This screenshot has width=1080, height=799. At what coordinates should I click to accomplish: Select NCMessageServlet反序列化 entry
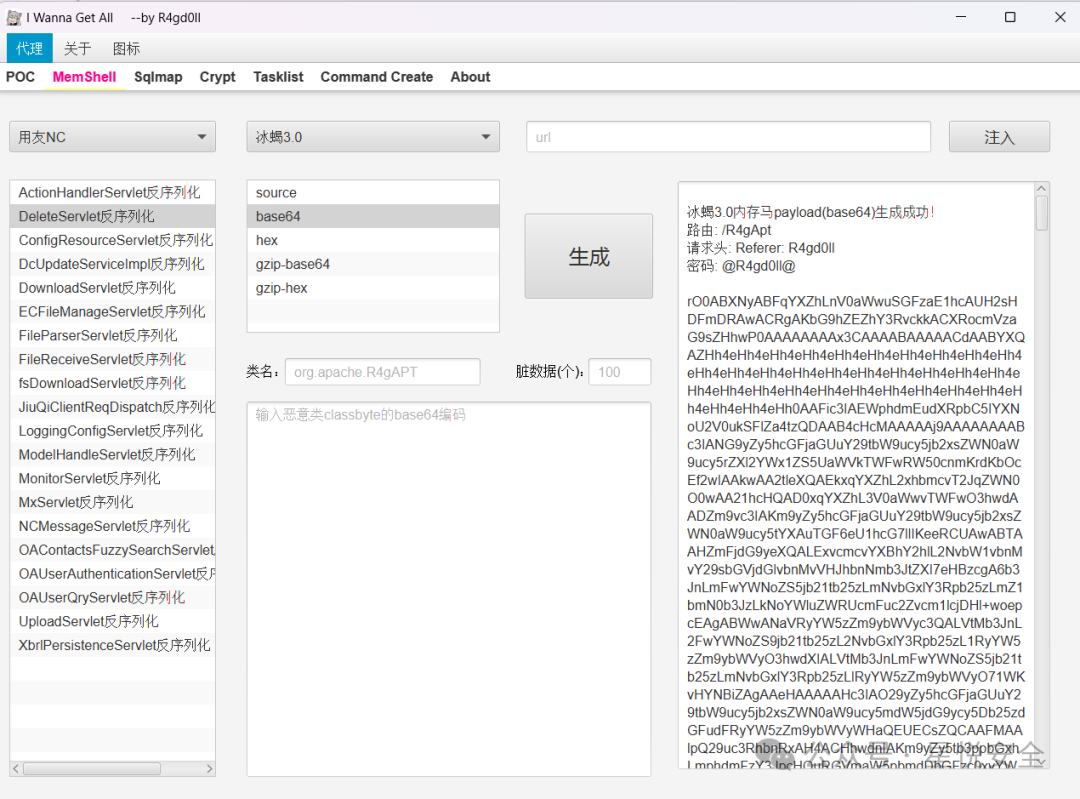[112, 526]
